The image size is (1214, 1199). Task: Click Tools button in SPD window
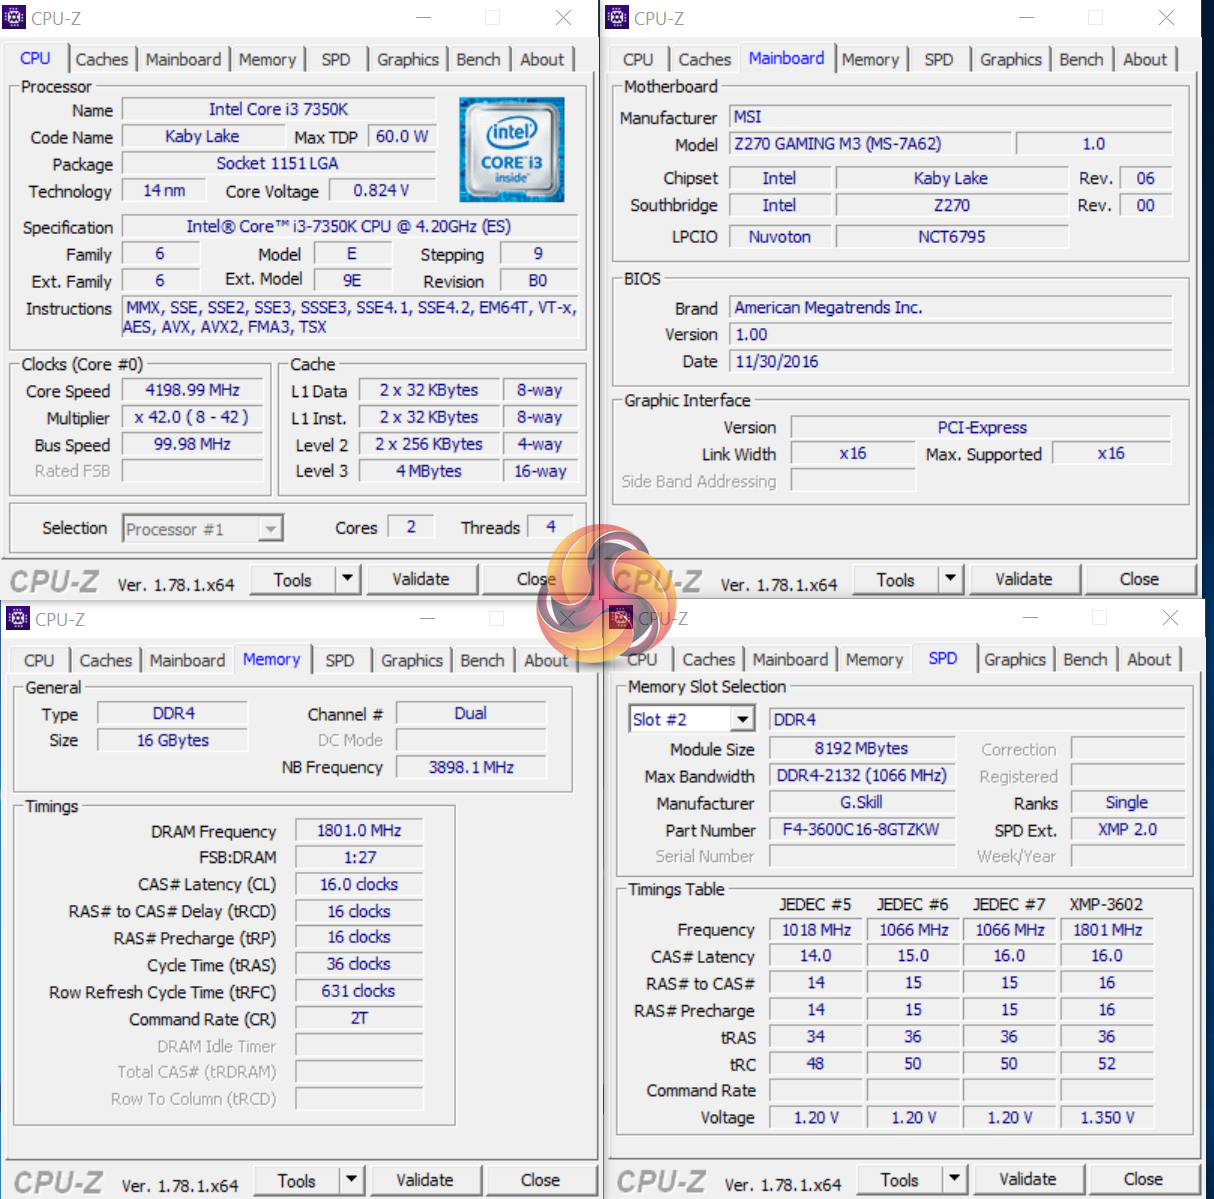pyautogui.click(x=900, y=1179)
